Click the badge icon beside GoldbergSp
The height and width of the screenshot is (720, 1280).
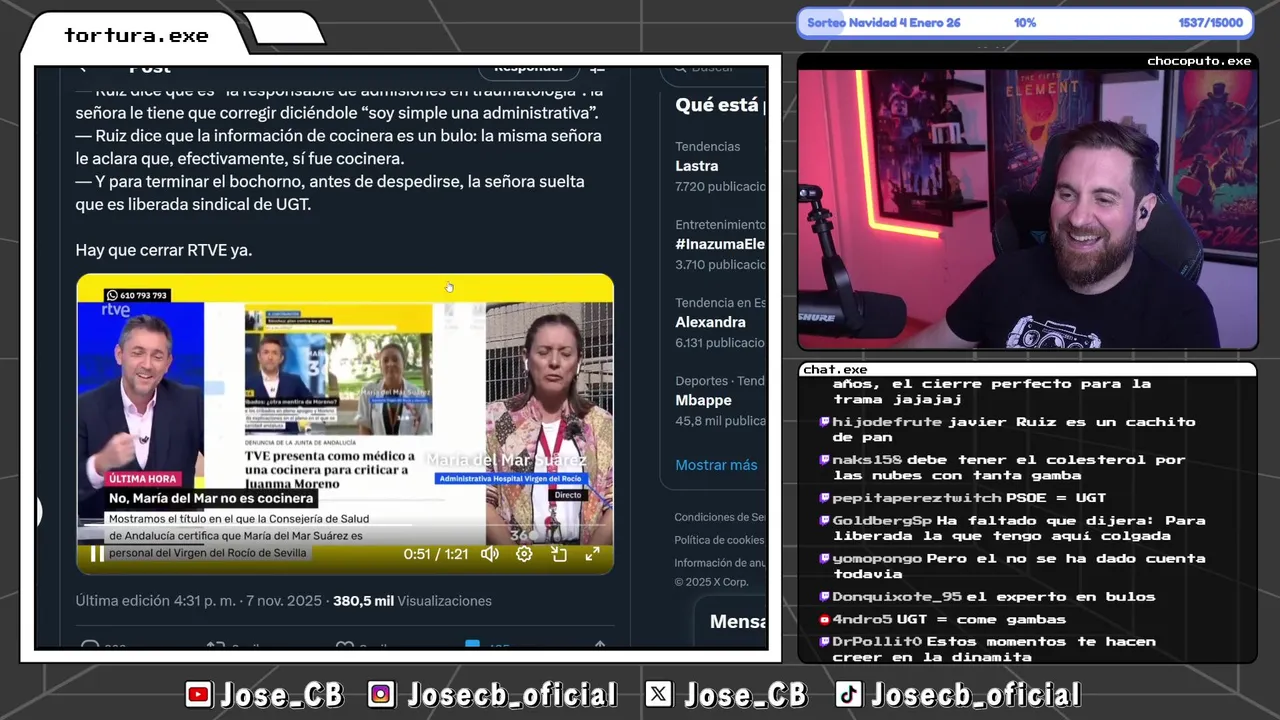[x=825, y=521]
